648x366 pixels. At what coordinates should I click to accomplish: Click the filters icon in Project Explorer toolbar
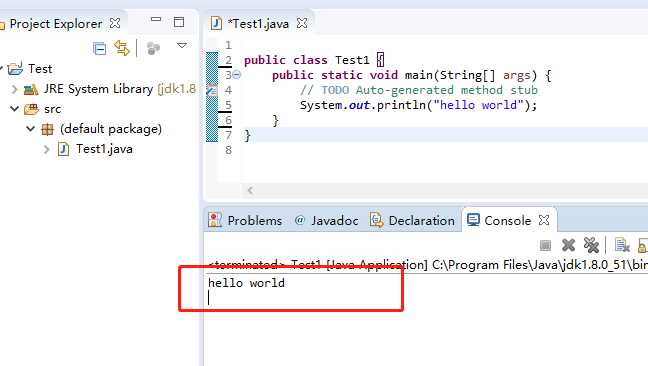[x=153, y=48]
